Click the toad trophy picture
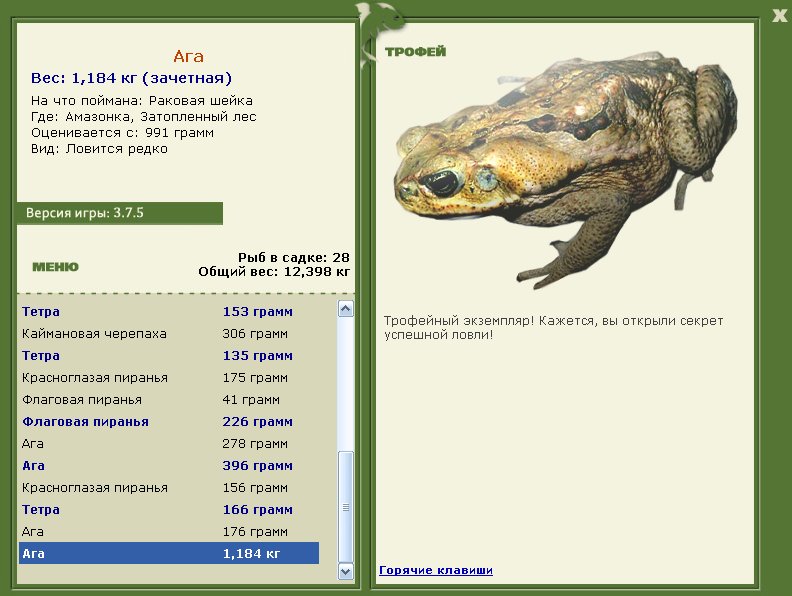Screen dimensions: 792x596 (x=565, y=169)
